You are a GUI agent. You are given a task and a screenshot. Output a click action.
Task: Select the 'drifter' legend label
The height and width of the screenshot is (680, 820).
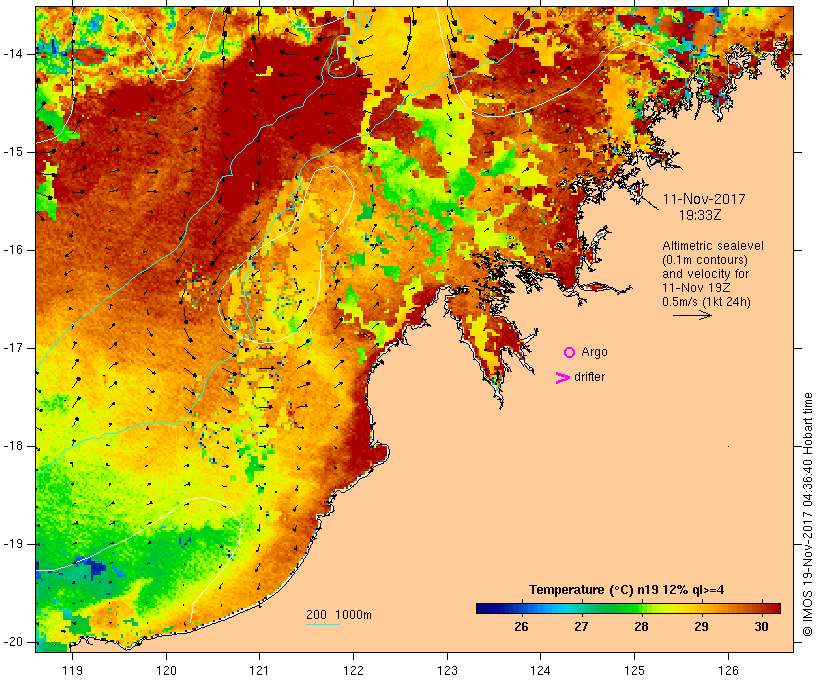tap(590, 377)
